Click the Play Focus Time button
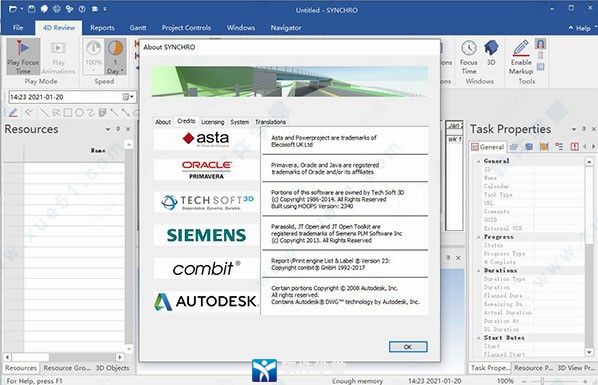 [23, 56]
